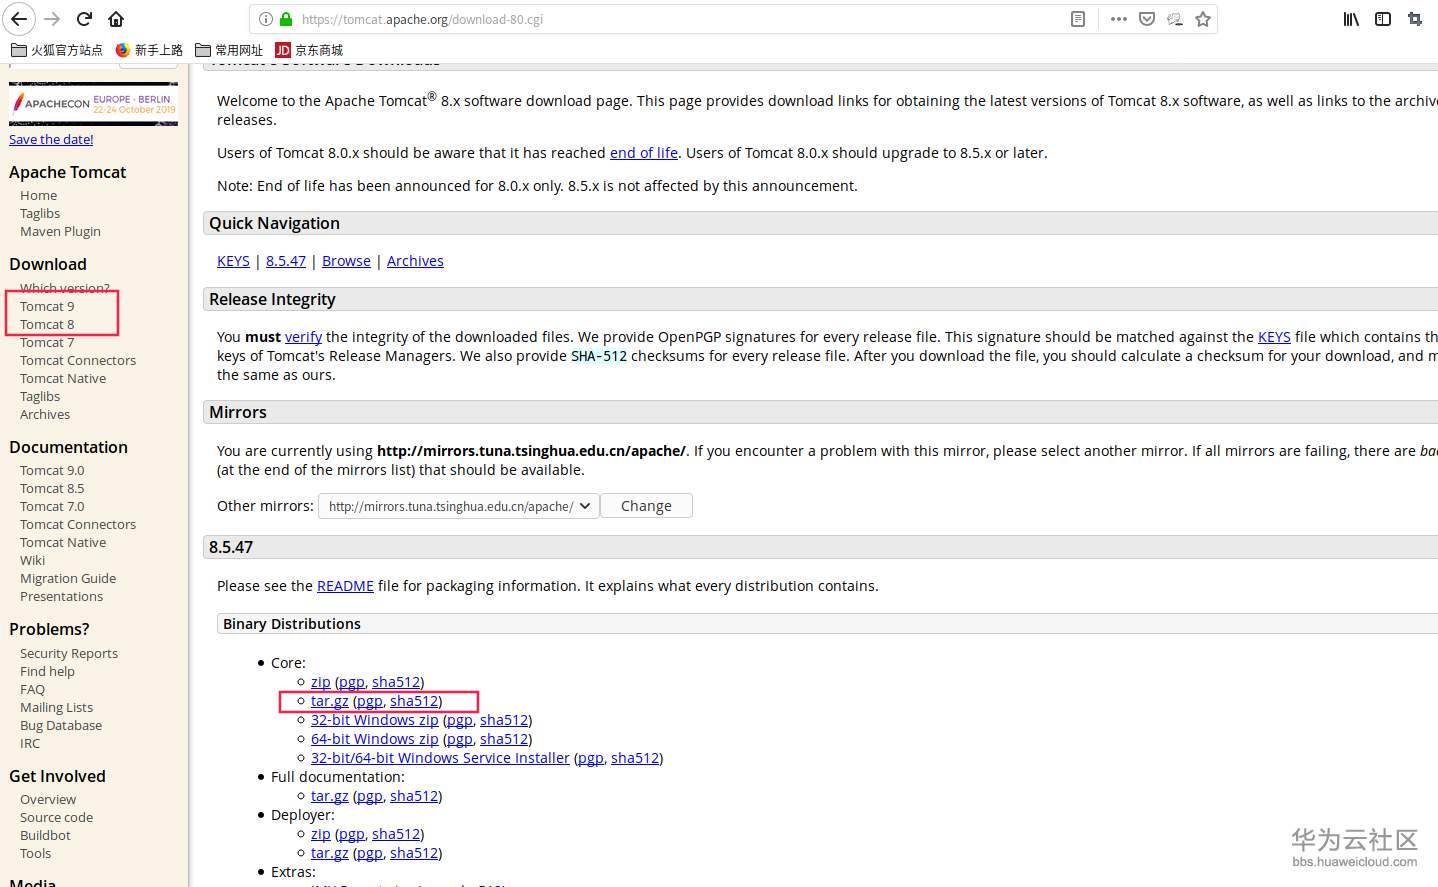Open the Buildbot sidebar link

pyautogui.click(x=45, y=836)
